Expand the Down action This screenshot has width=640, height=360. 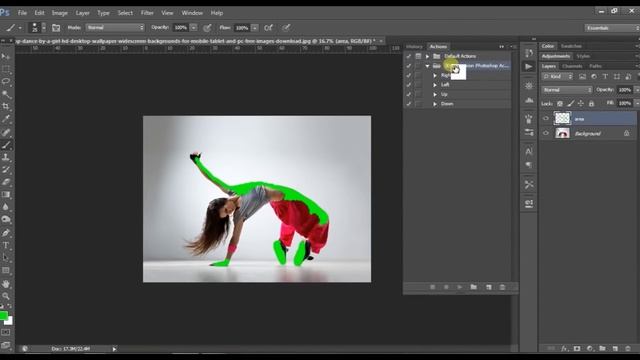435,104
